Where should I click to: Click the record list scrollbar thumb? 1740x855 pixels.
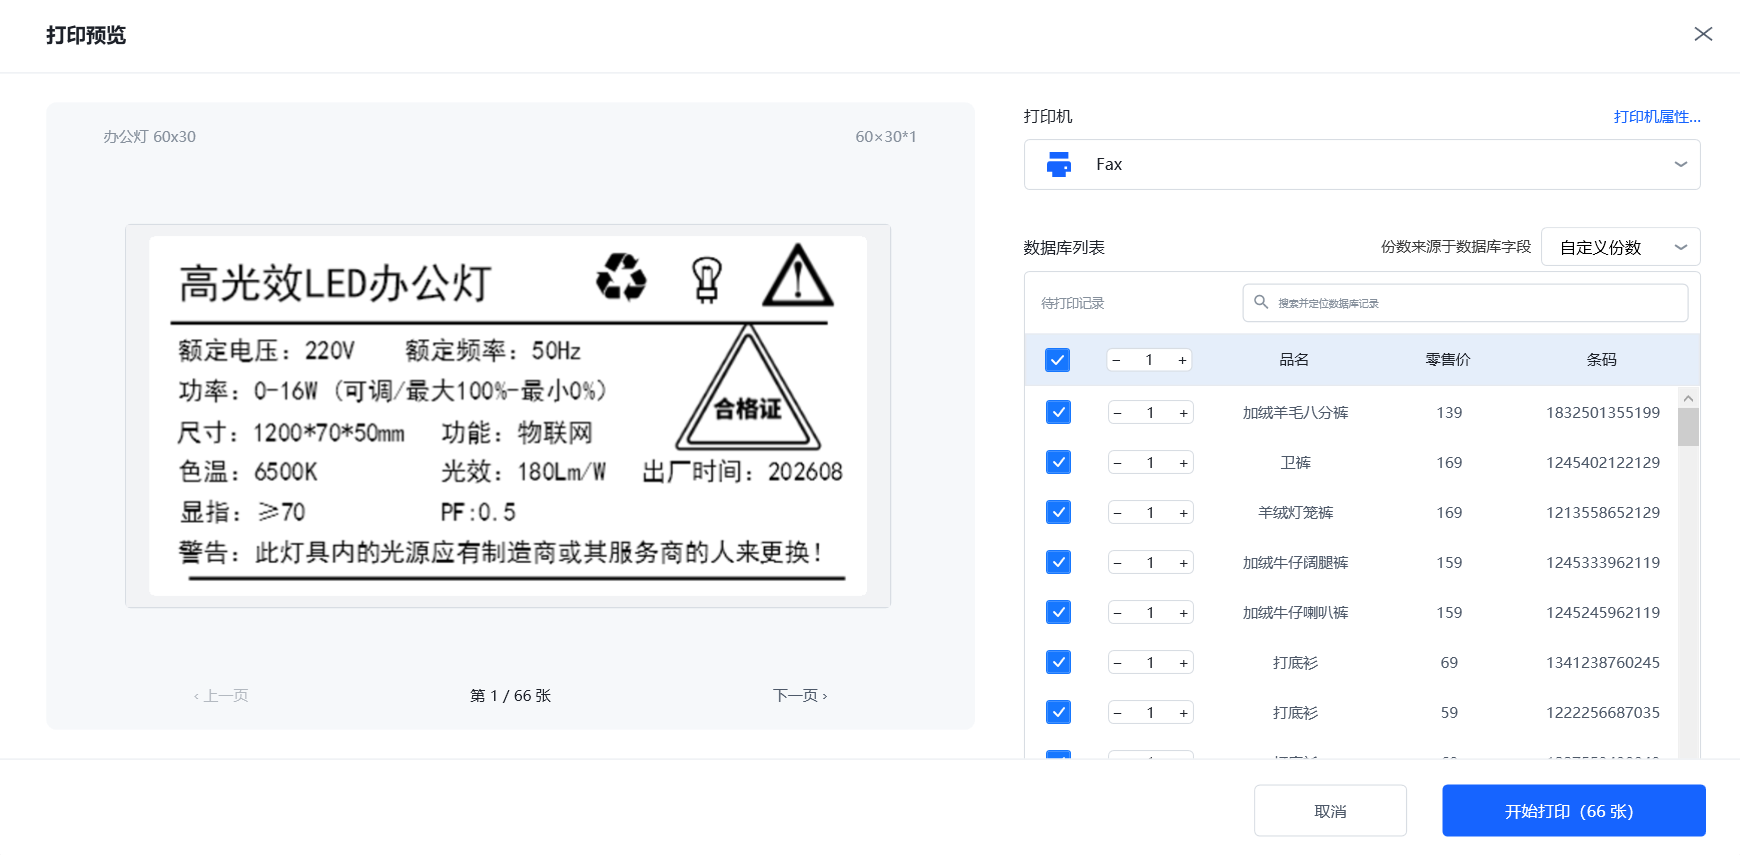tap(1688, 427)
